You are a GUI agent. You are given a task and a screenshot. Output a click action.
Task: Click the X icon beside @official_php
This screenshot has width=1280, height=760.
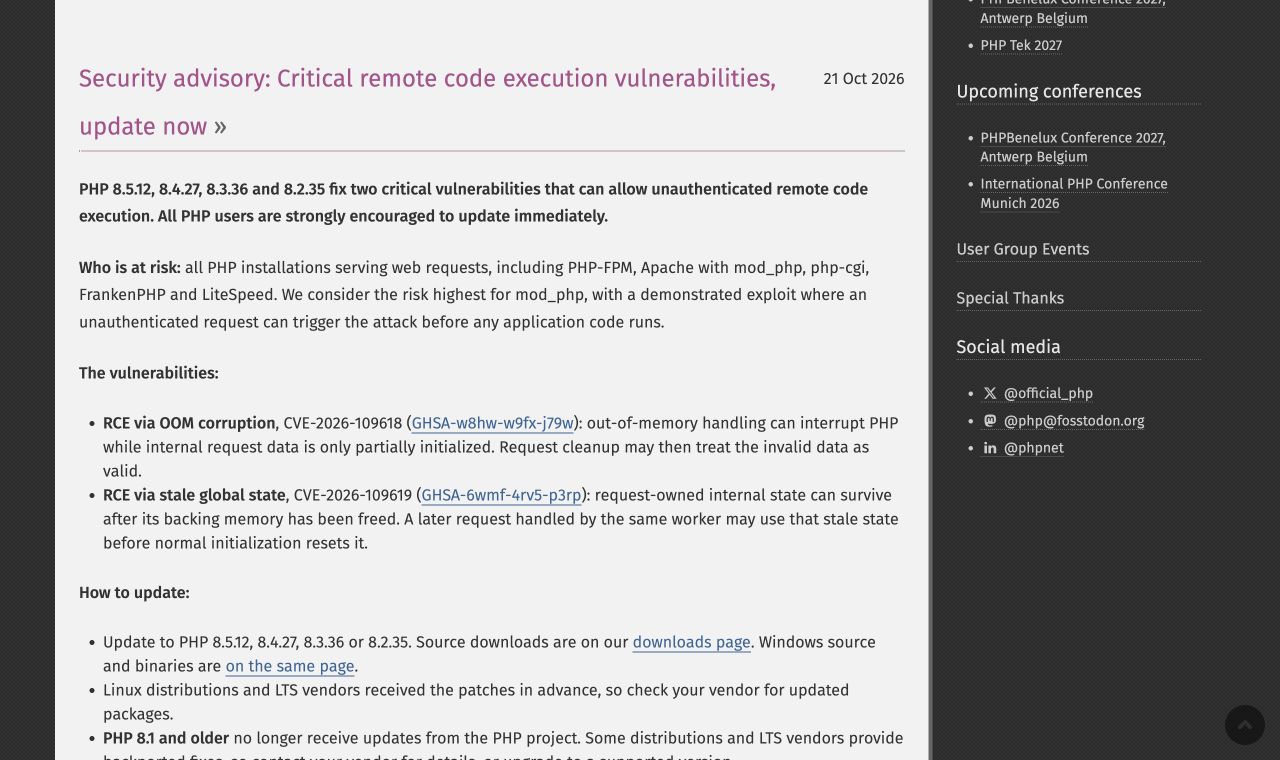pyautogui.click(x=990, y=394)
